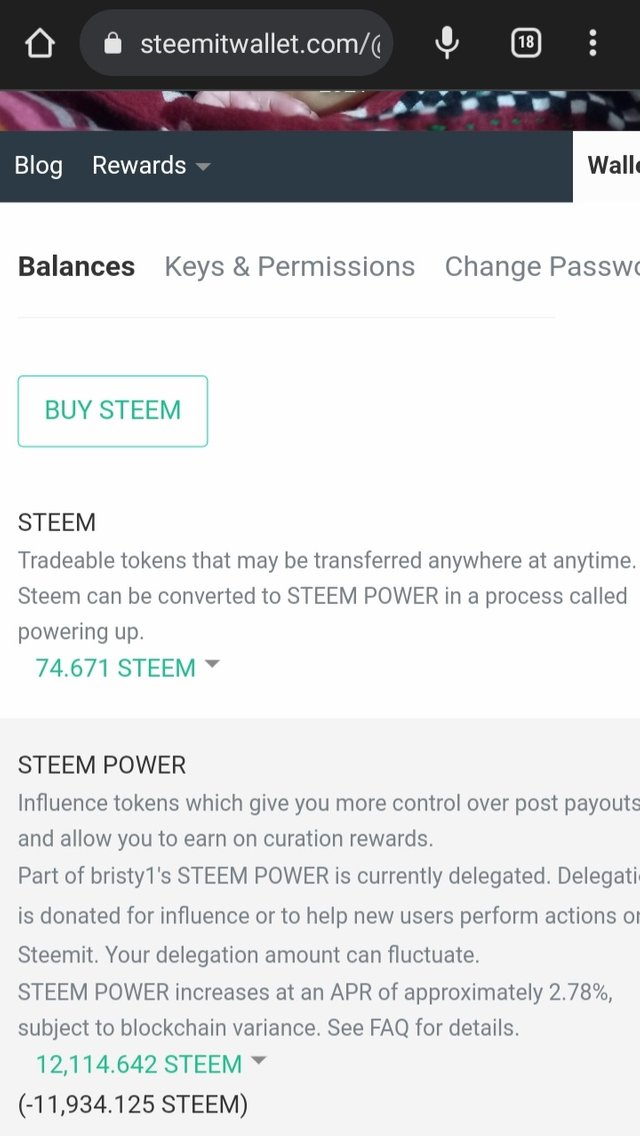Click the delegated (-11,934.125 STEEM) amount

pos(133,1104)
